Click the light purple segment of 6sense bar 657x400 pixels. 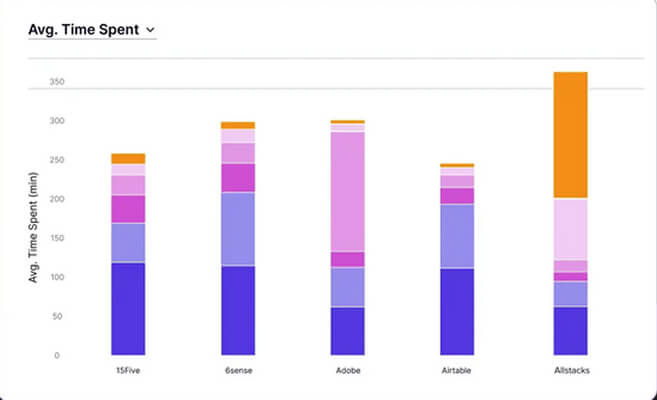238,229
